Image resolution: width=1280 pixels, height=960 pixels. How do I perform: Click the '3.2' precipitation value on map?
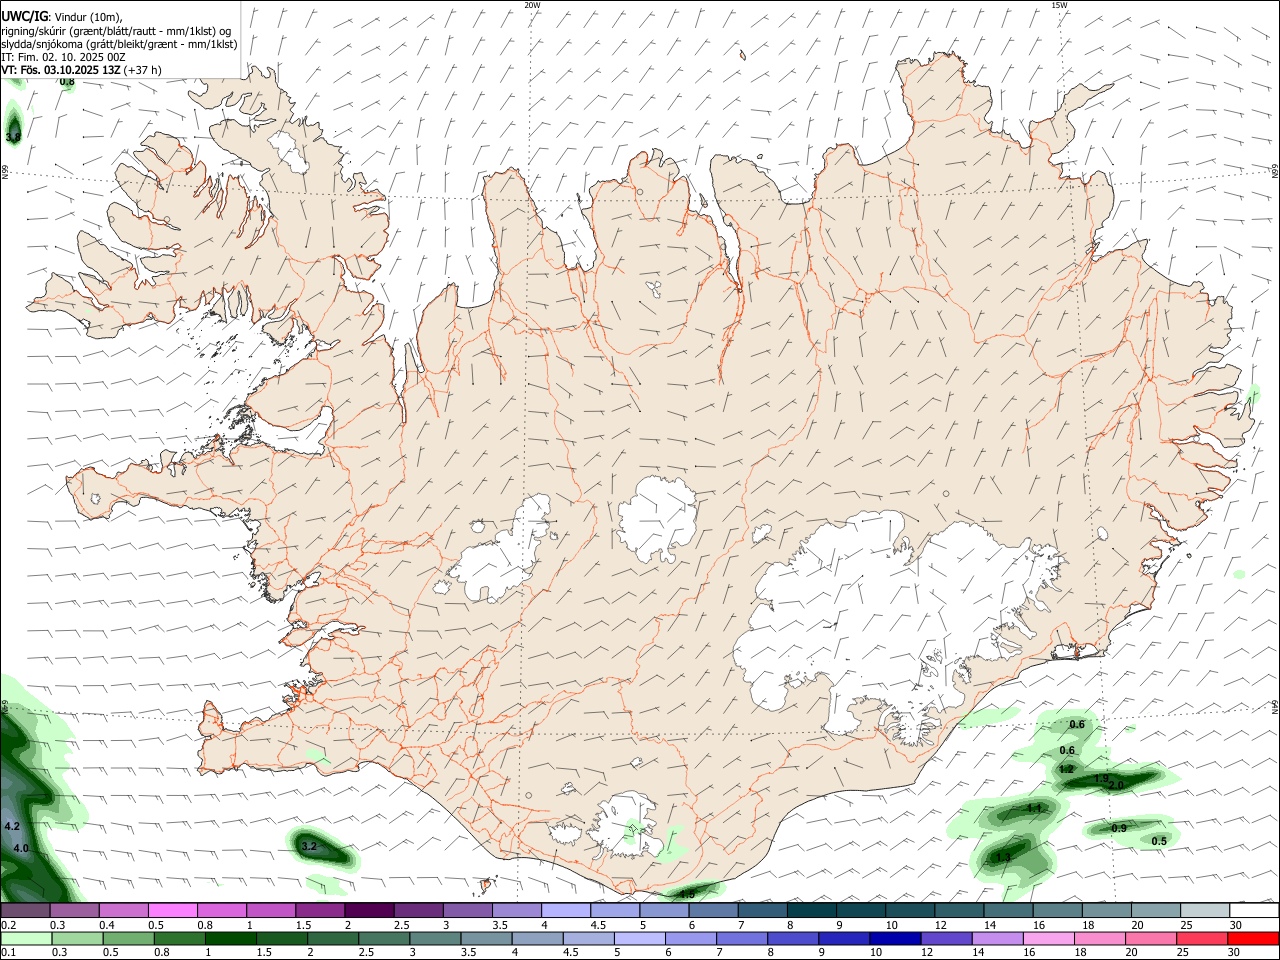pos(309,846)
